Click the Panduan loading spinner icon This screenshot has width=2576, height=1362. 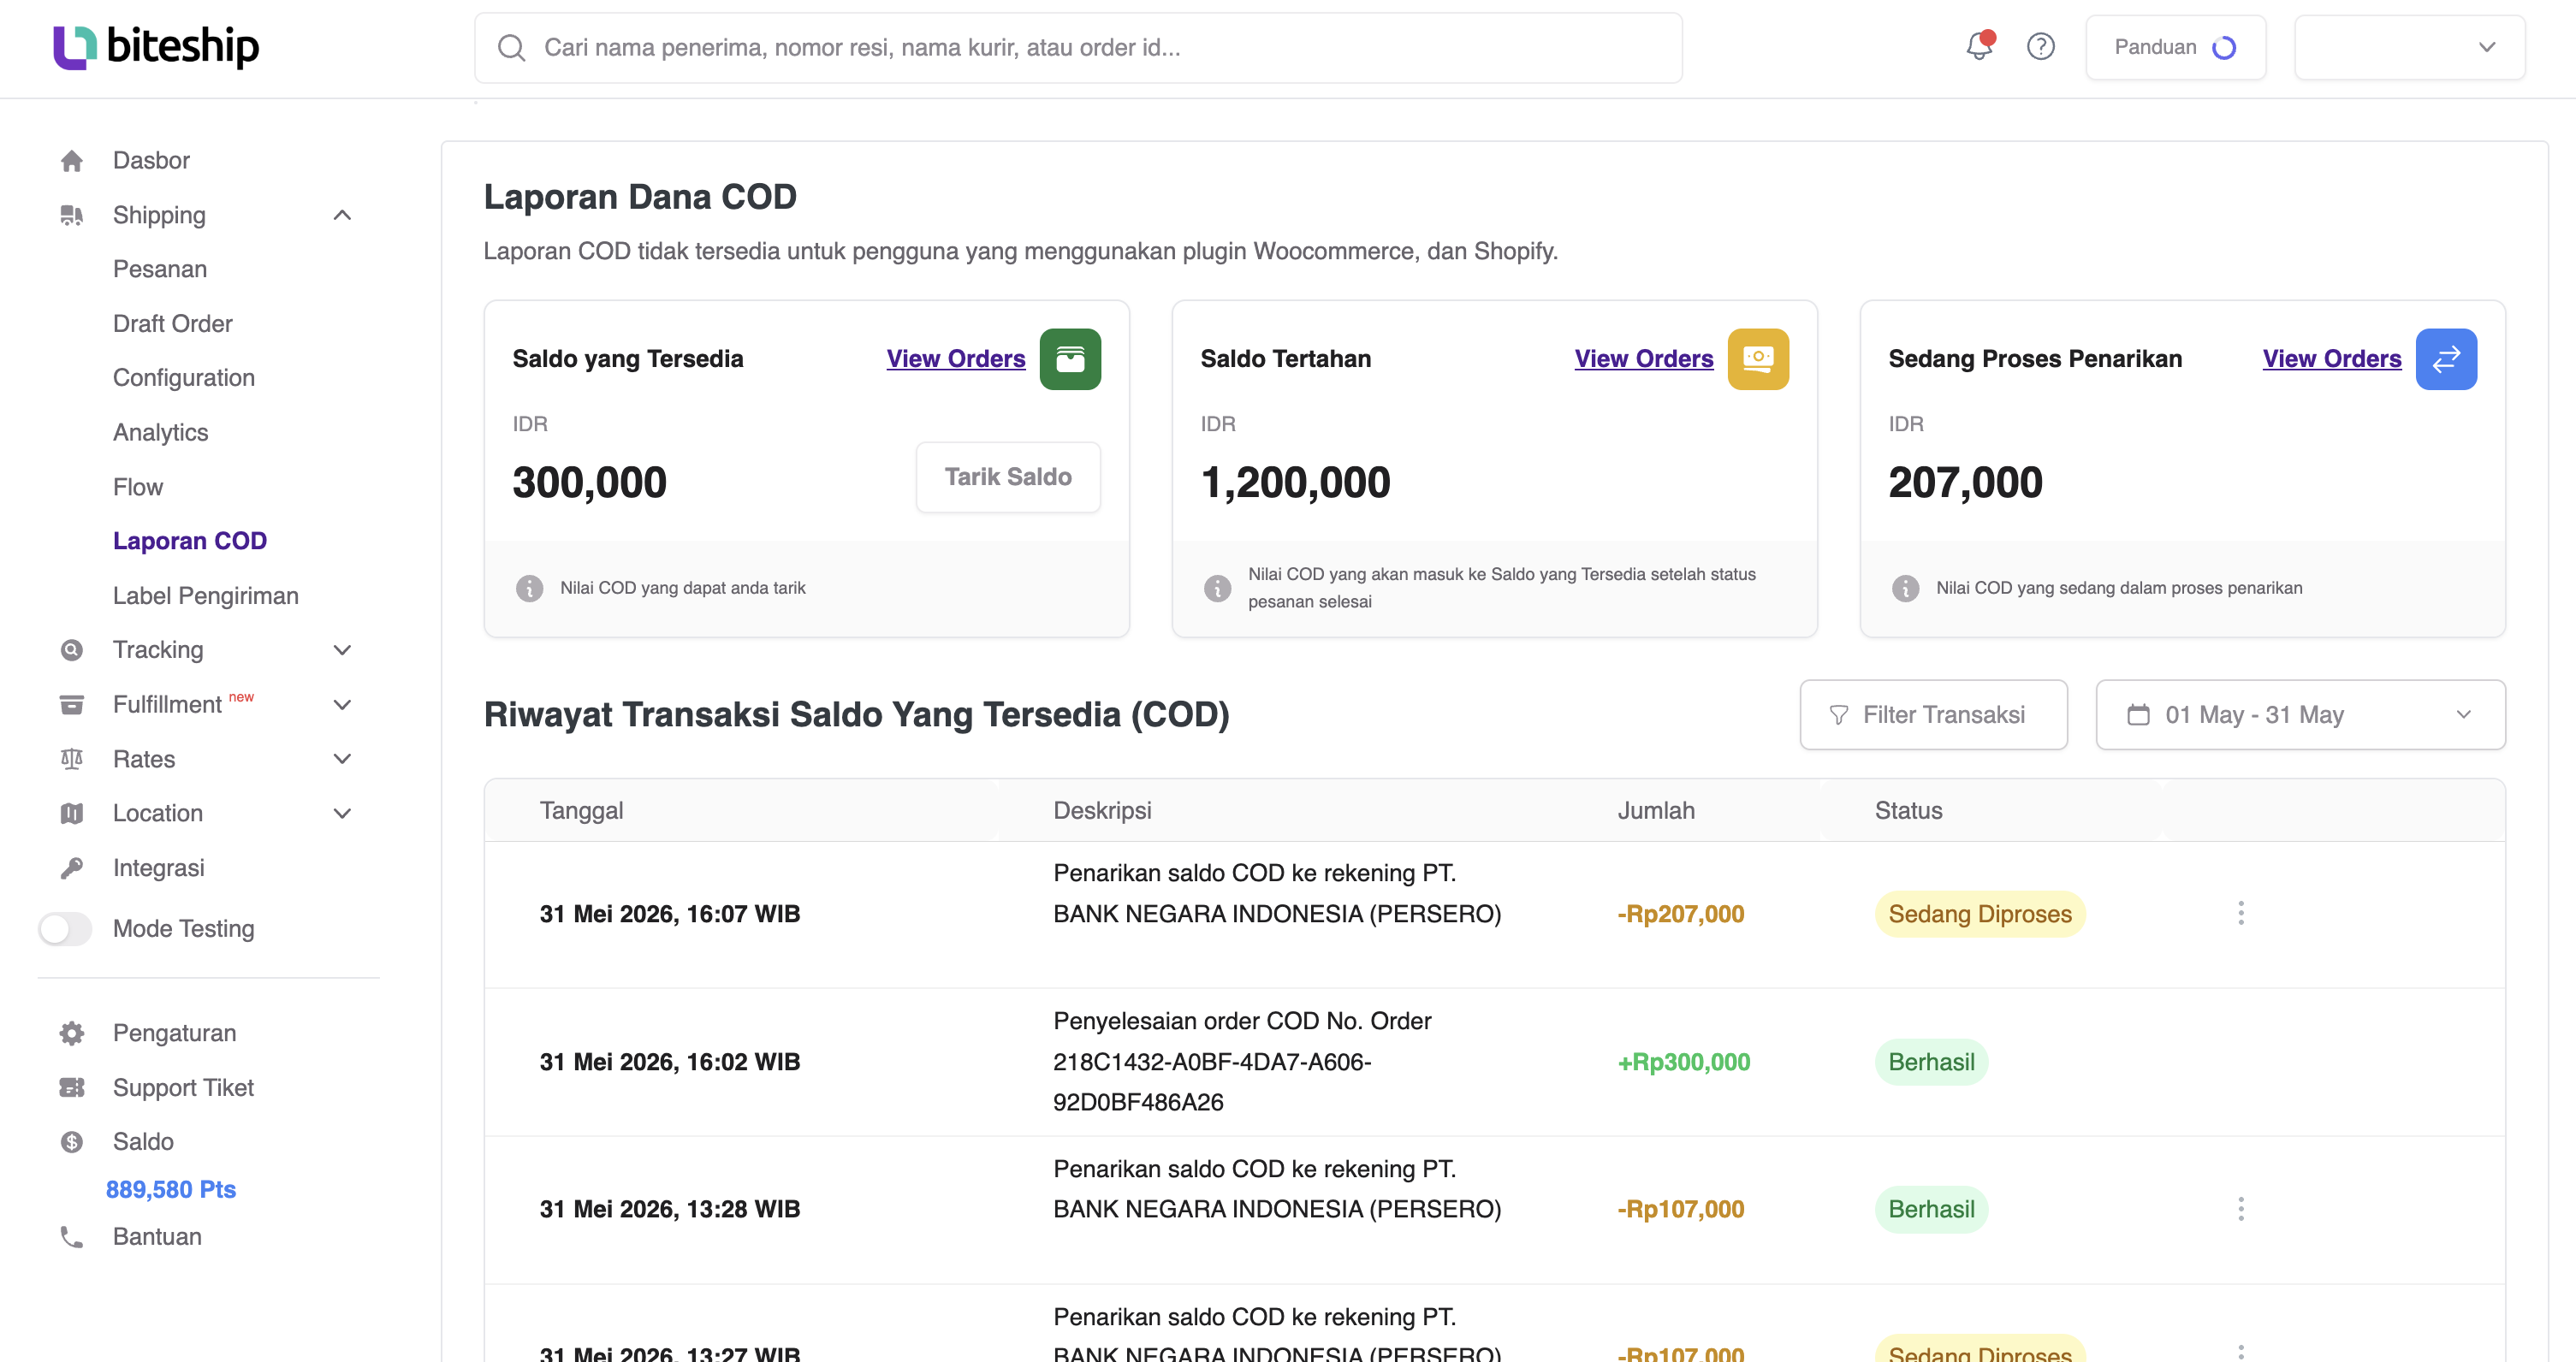(2224, 48)
